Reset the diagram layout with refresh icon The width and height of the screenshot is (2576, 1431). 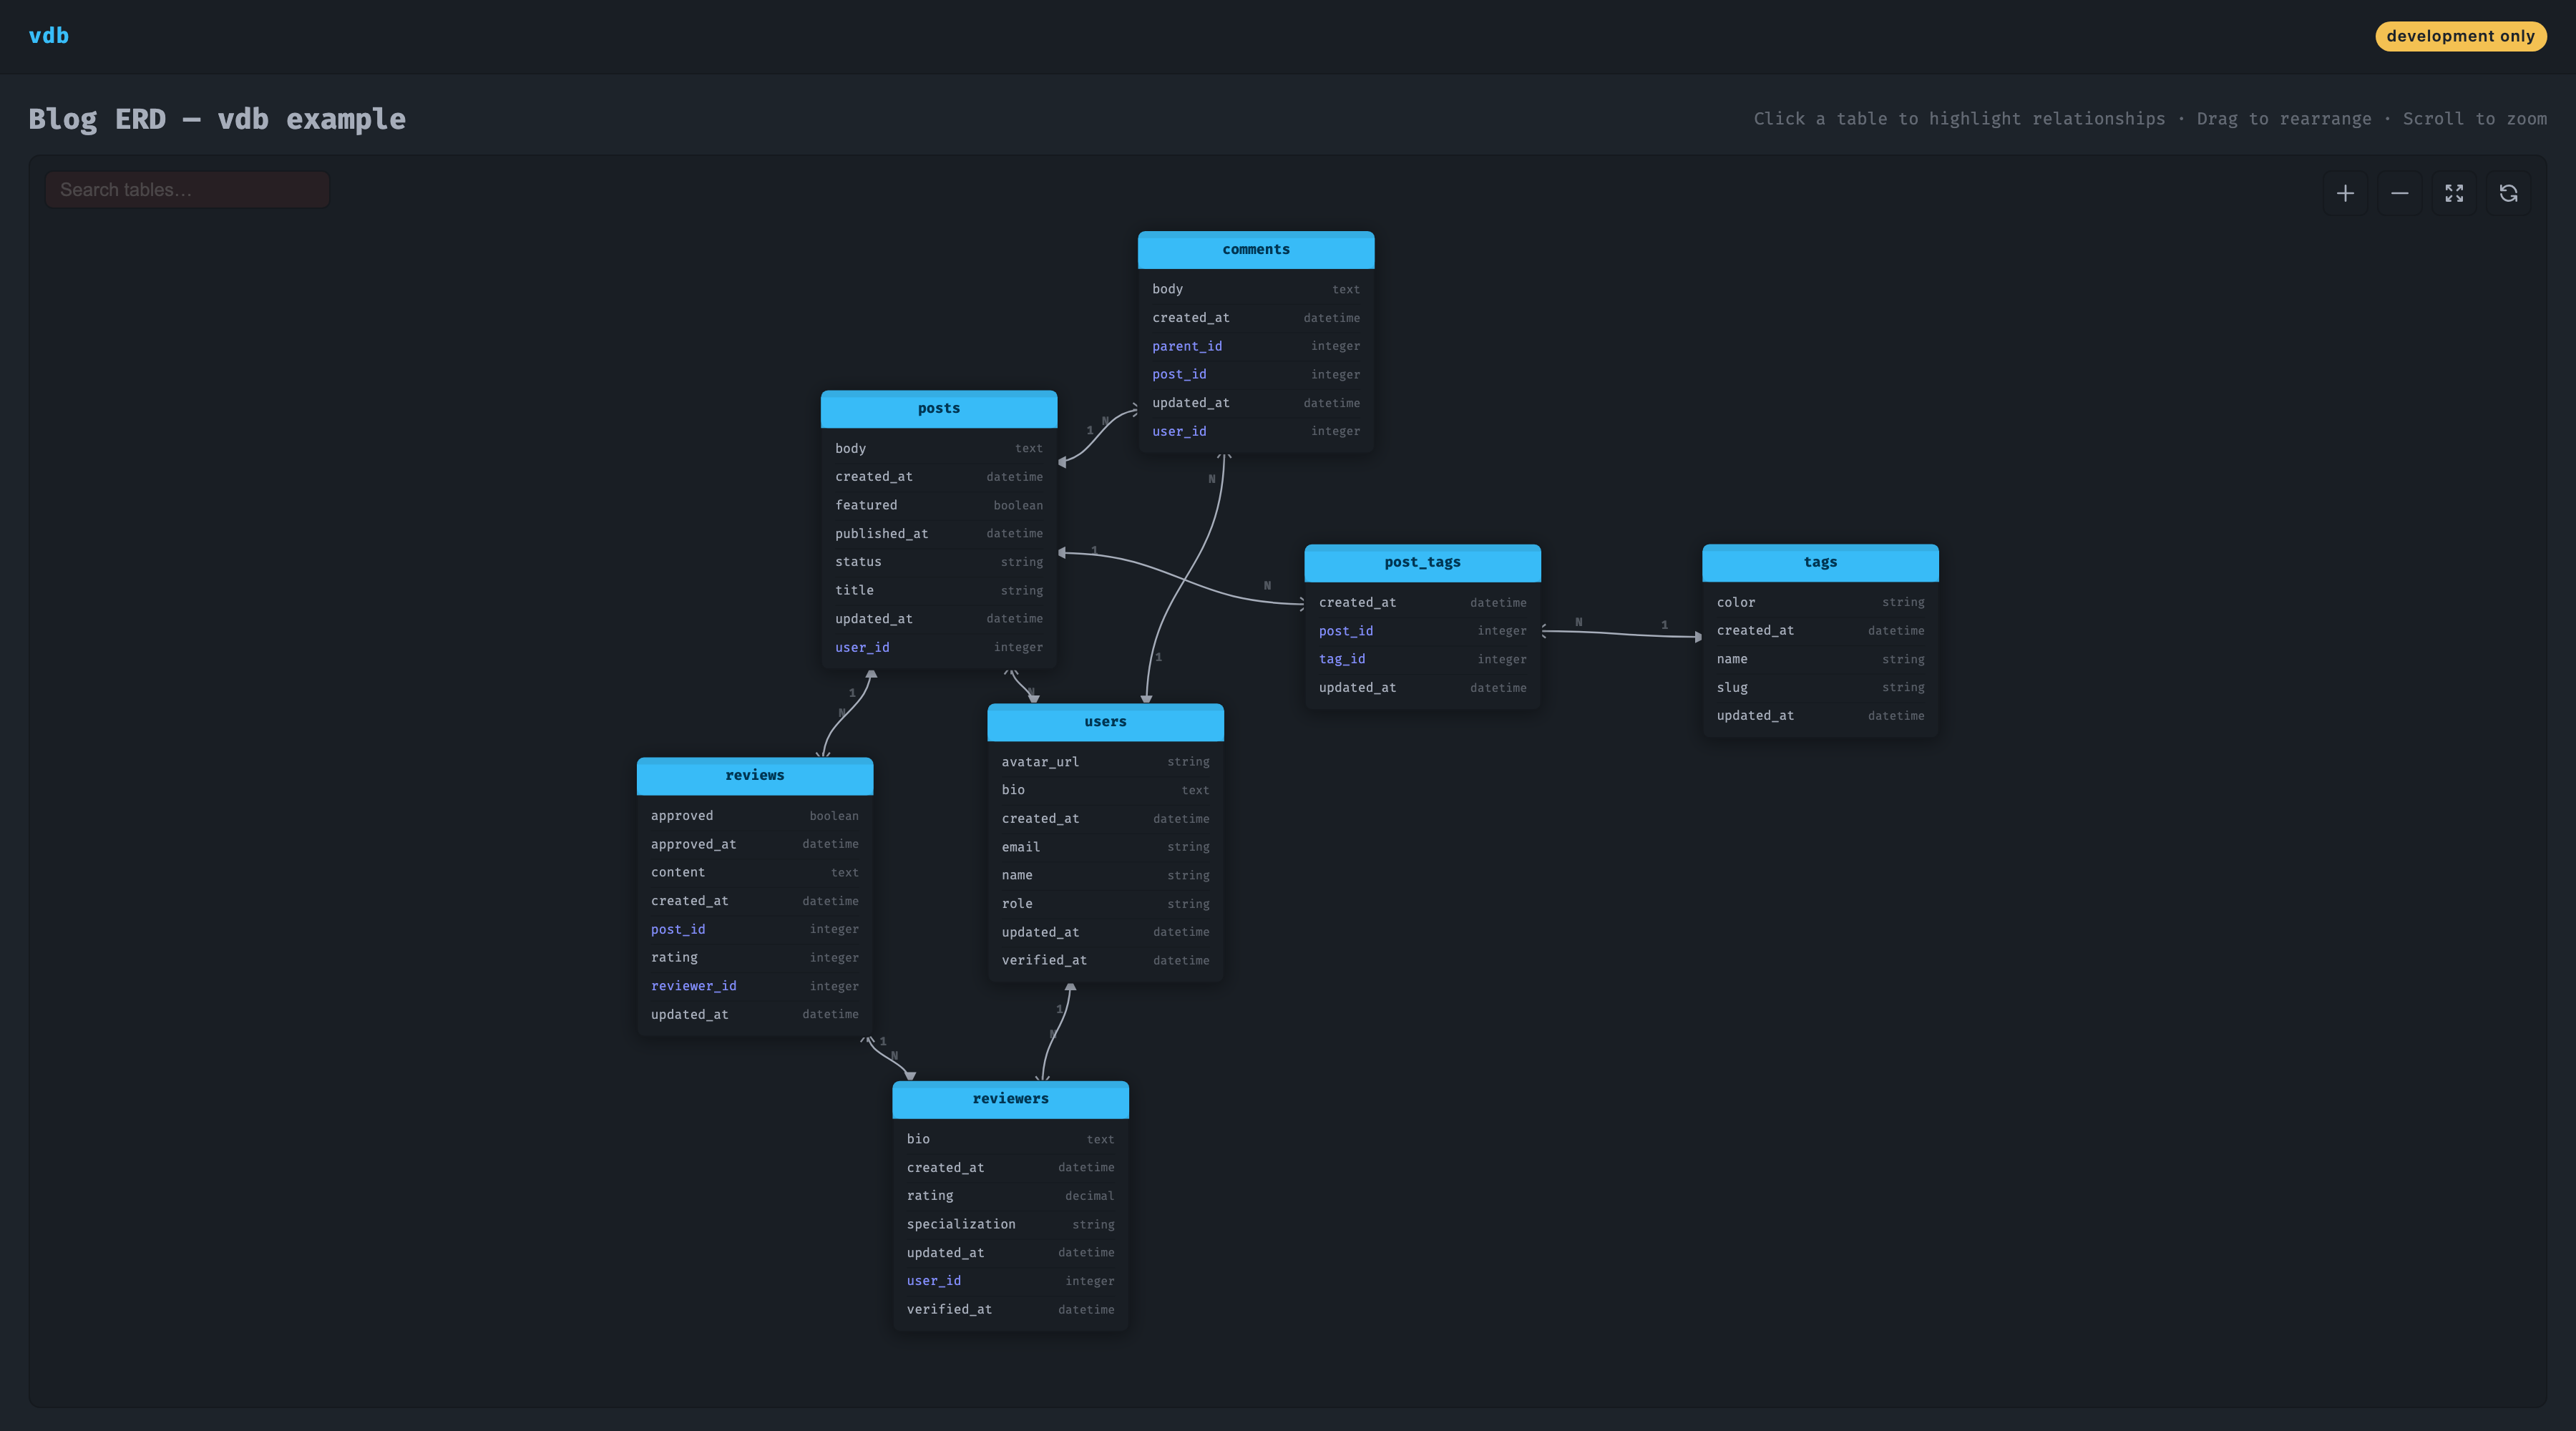point(2508,193)
